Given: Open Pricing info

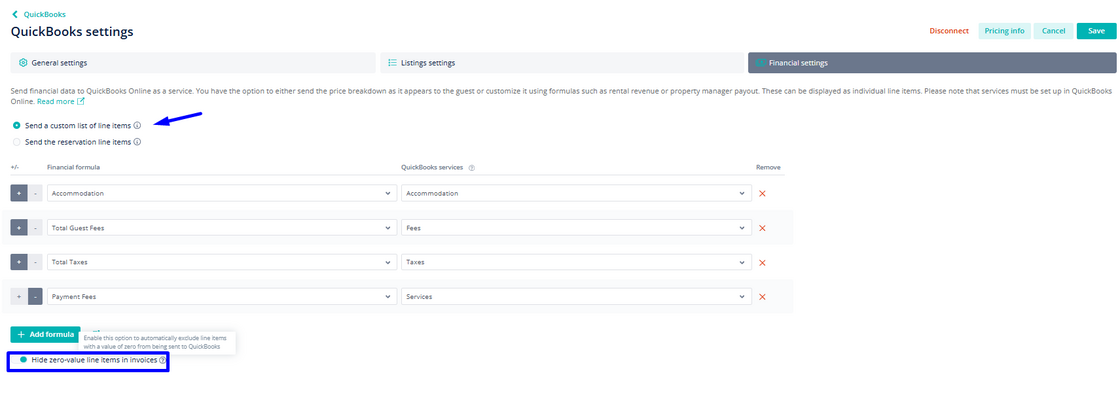Looking at the screenshot, I should [x=1004, y=31].
